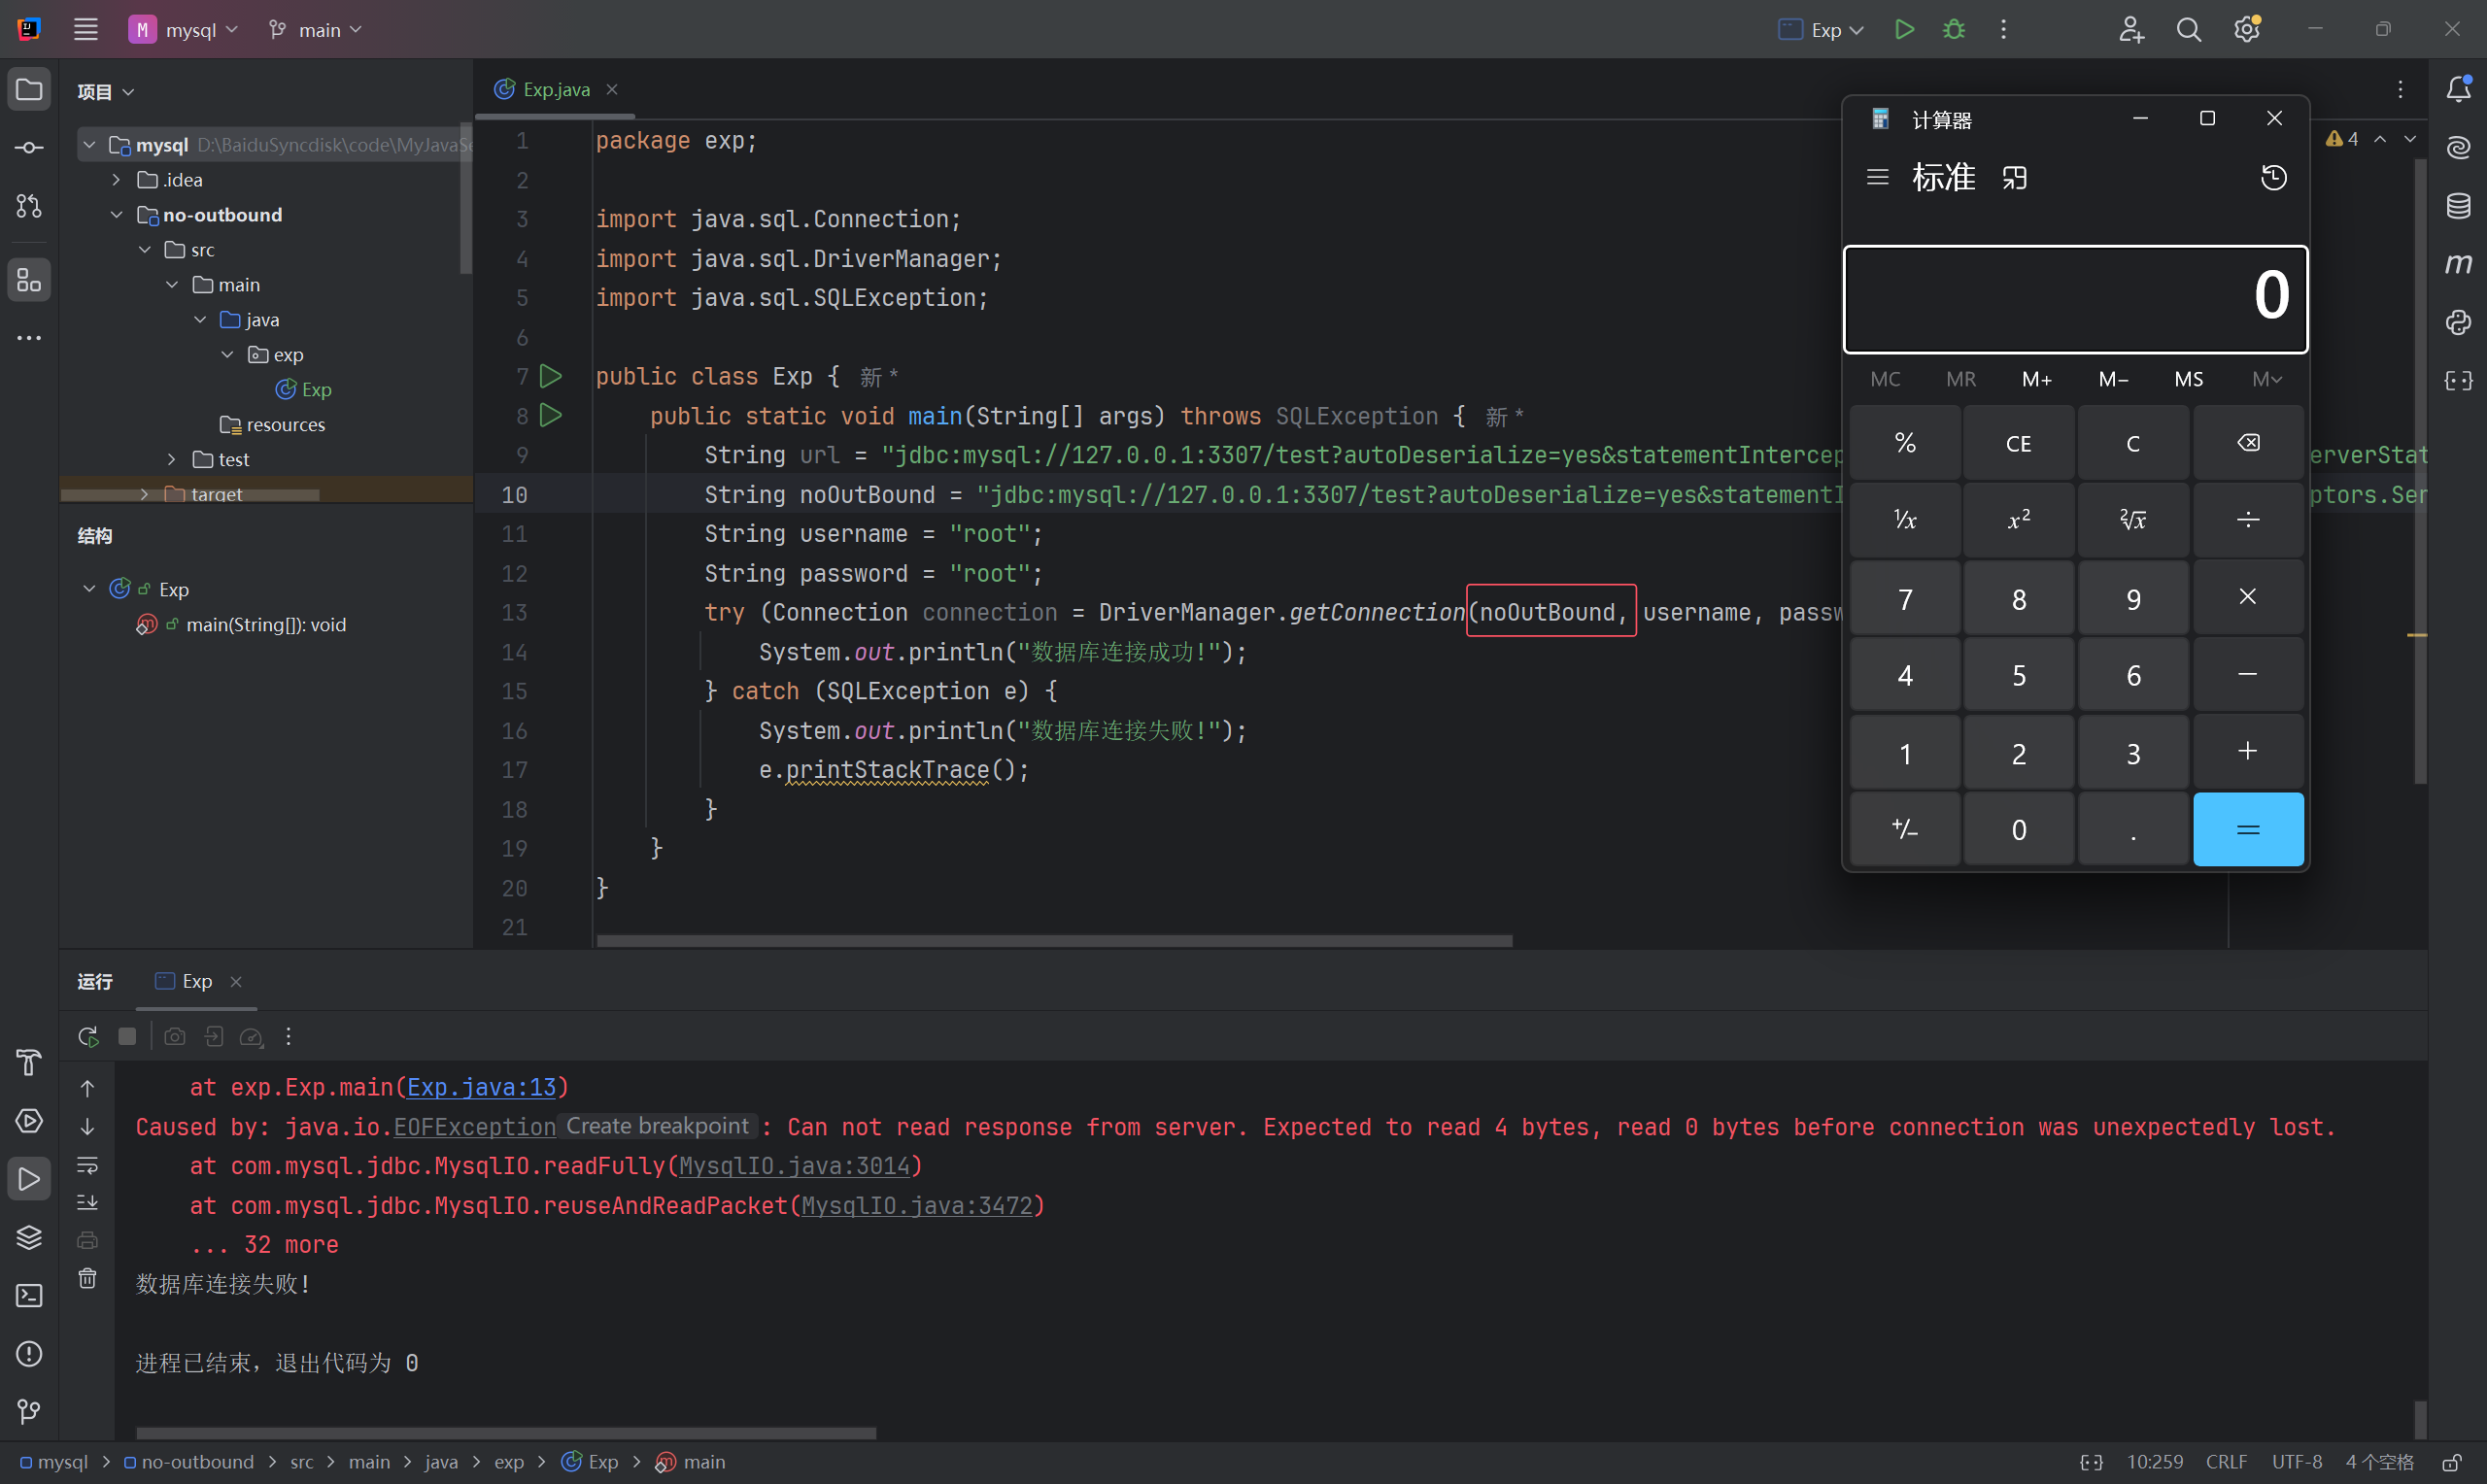The height and width of the screenshot is (1484, 2487).
Task: Toggle read-only lock in status bar
Action: [x=2451, y=1462]
